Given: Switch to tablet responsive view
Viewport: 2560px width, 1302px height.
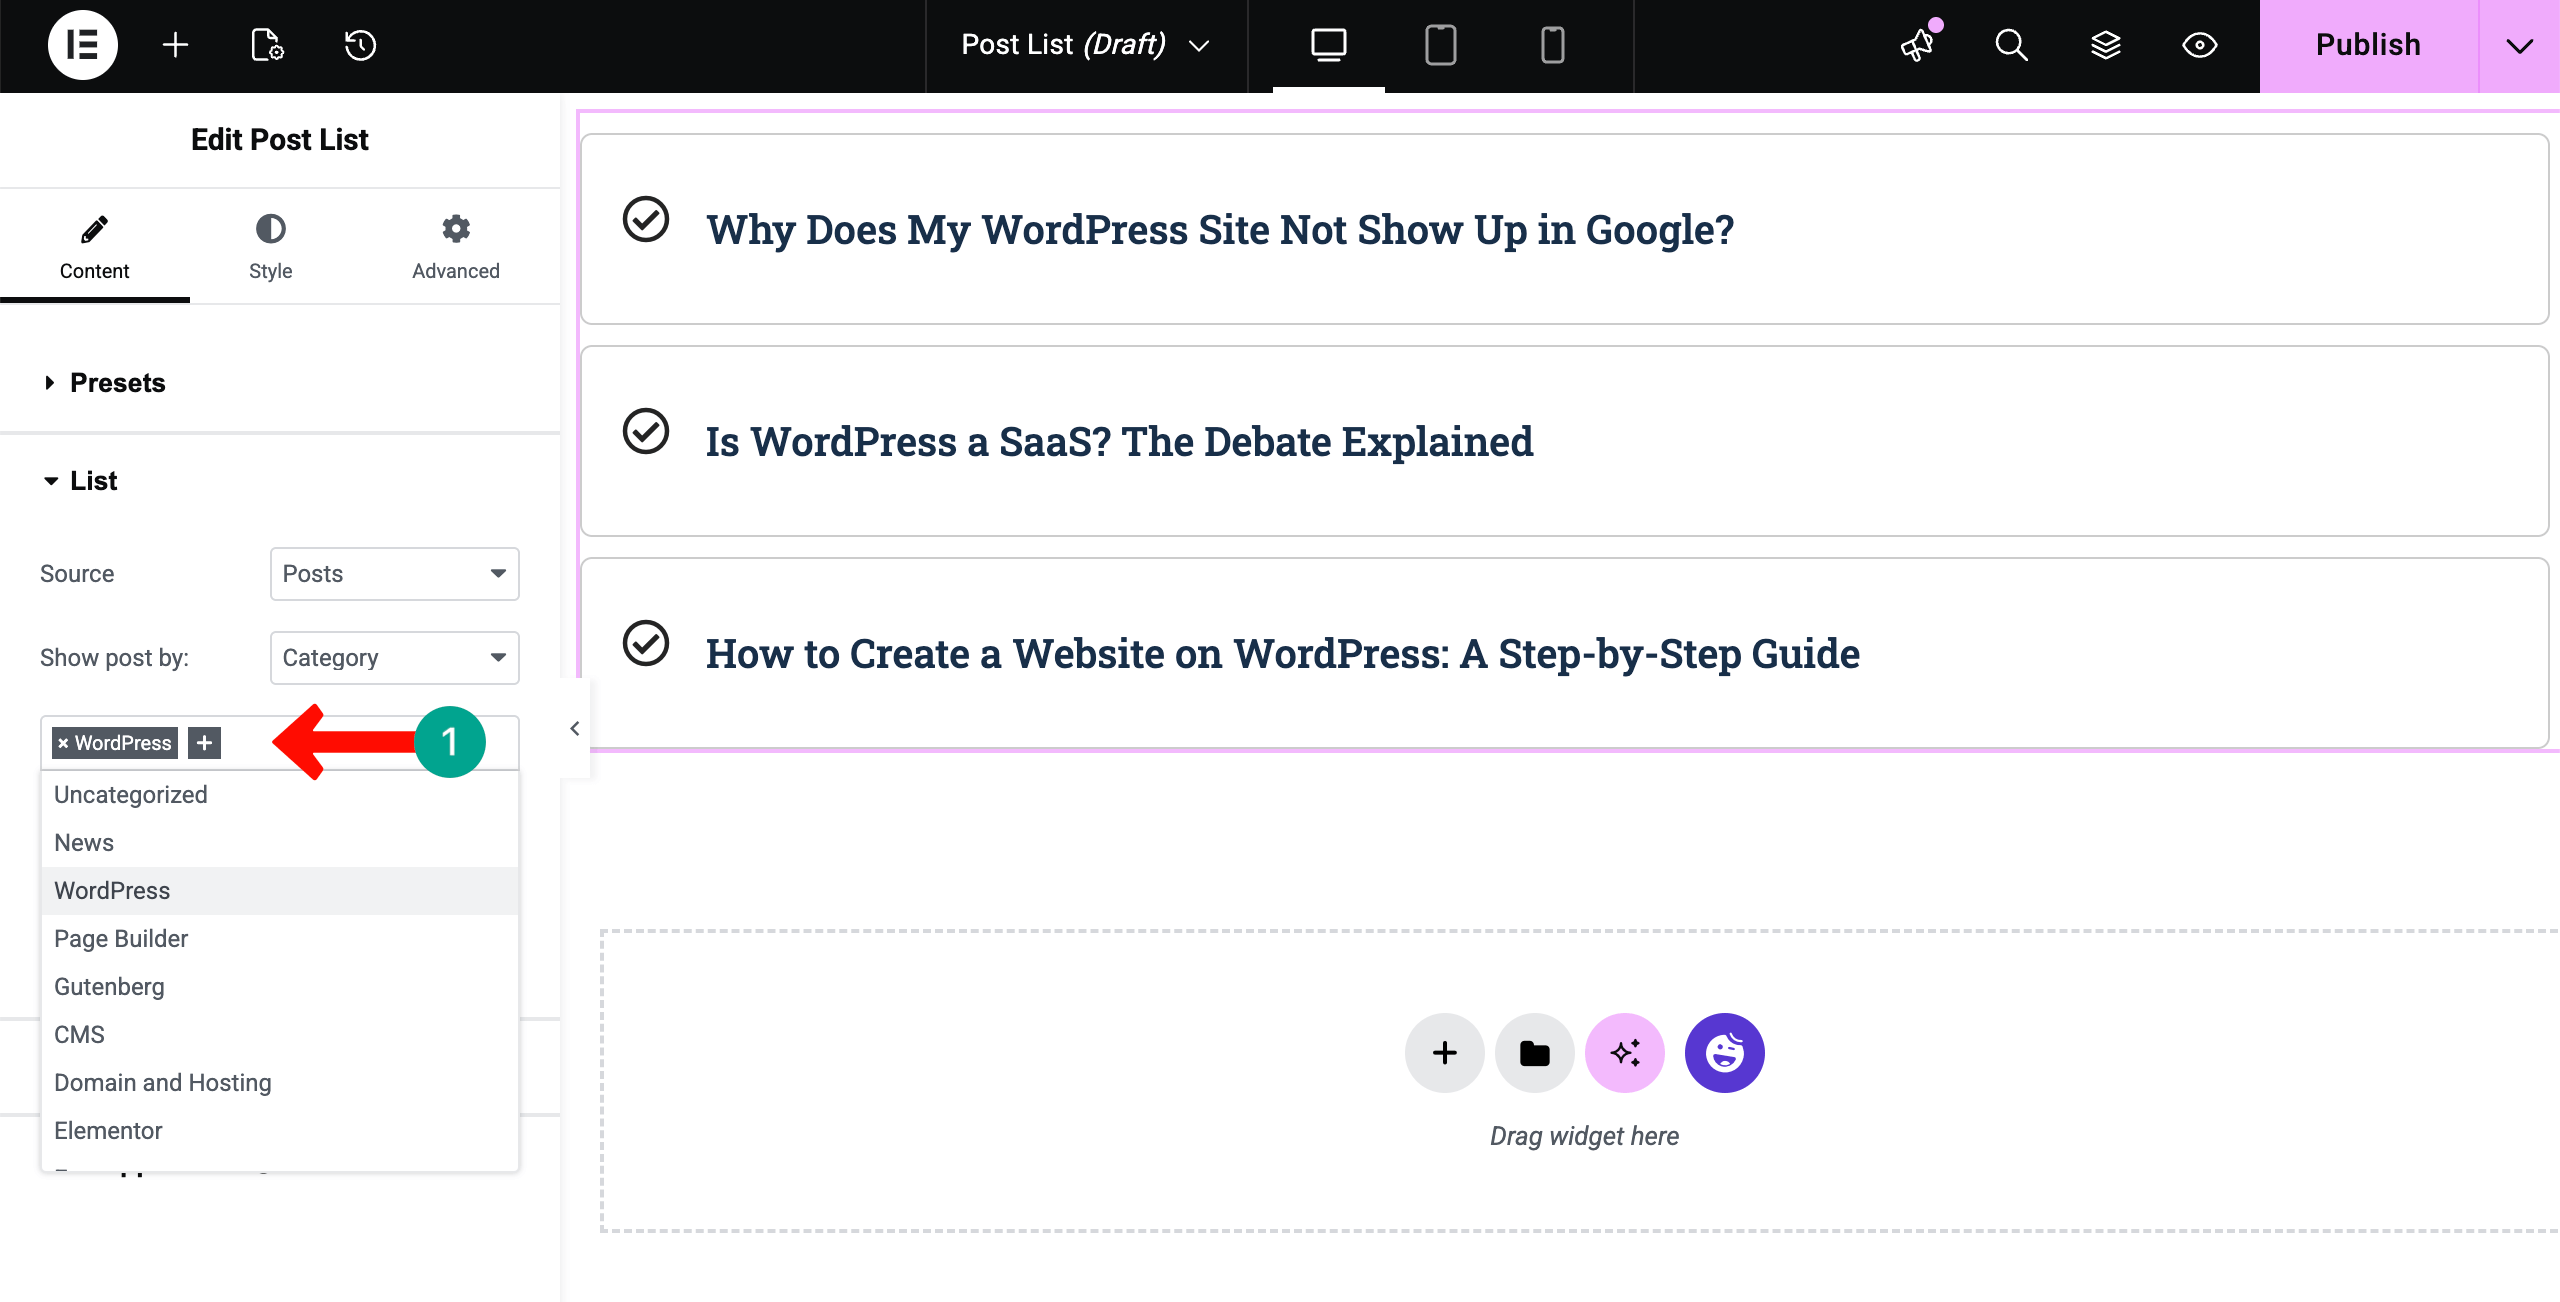Looking at the screenshot, I should tap(1440, 45).
